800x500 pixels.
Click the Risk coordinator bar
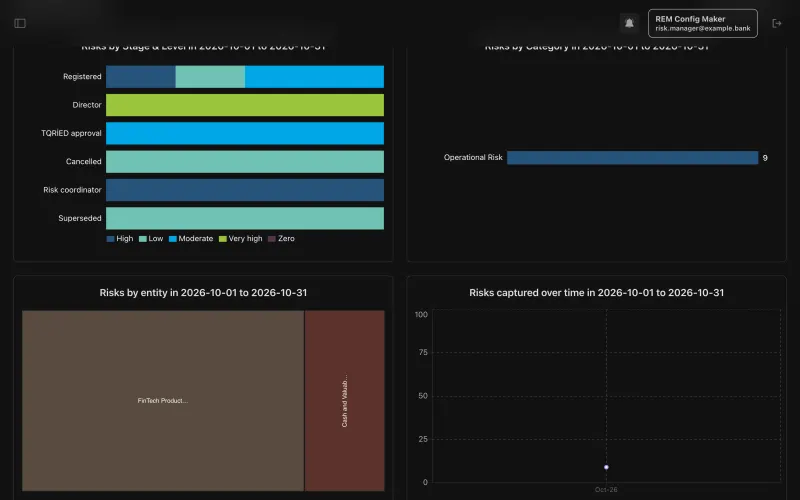coord(245,190)
